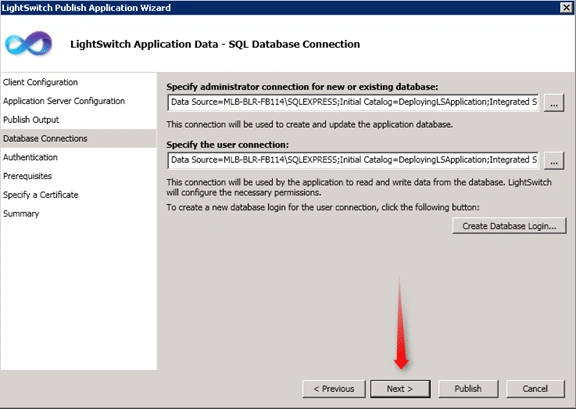Go back with the Previous button
This screenshot has width=576, height=409.
pyautogui.click(x=334, y=388)
